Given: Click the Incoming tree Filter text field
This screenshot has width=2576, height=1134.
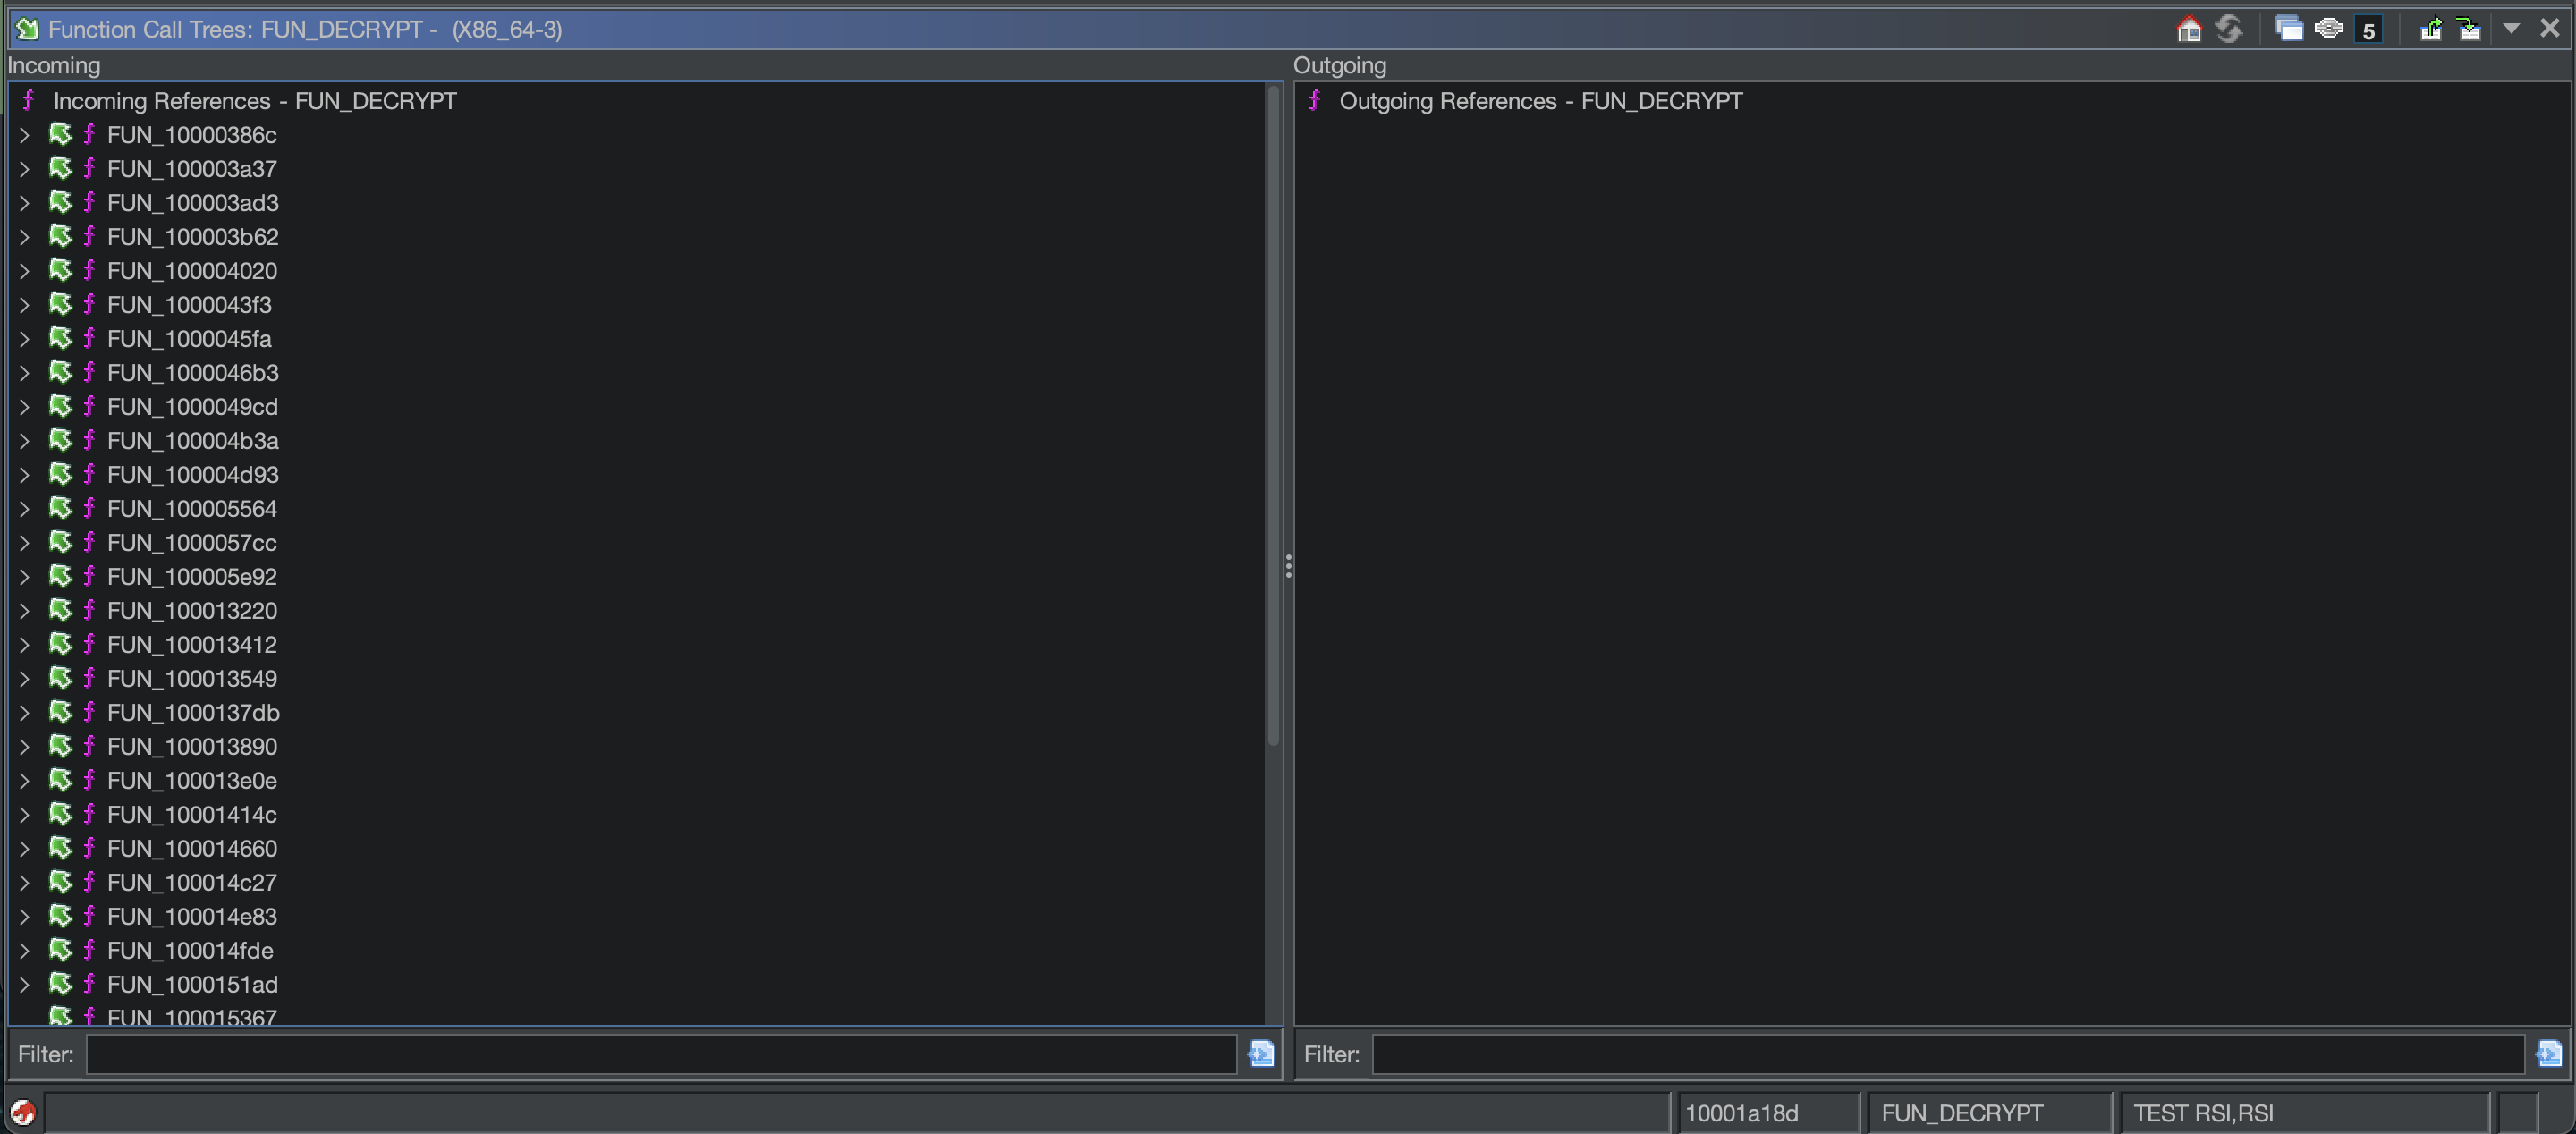Looking at the screenshot, I should coord(662,1054).
